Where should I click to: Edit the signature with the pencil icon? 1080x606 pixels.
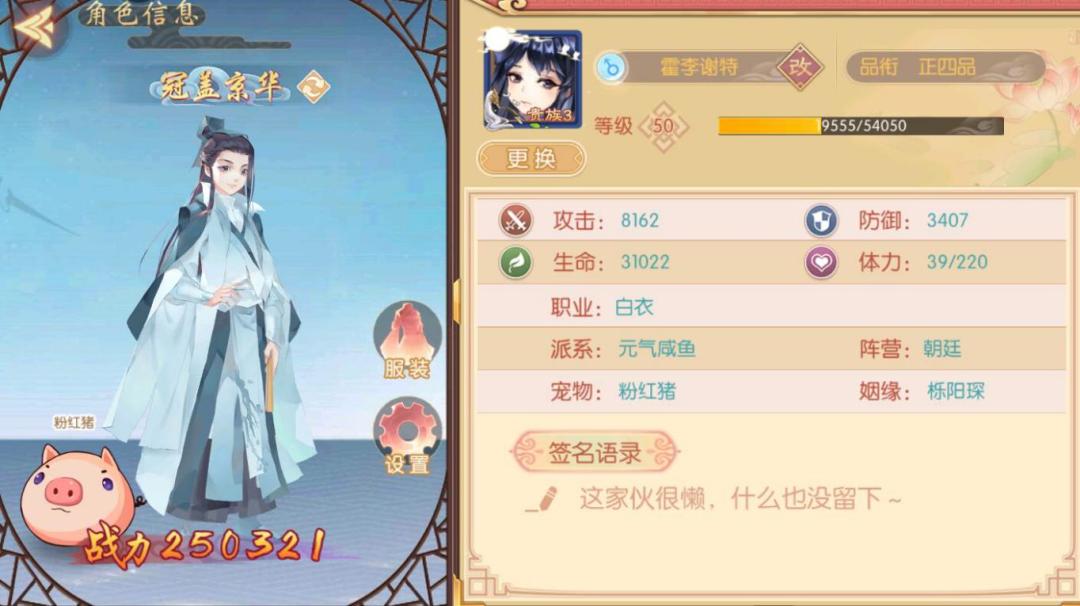[x=543, y=499]
